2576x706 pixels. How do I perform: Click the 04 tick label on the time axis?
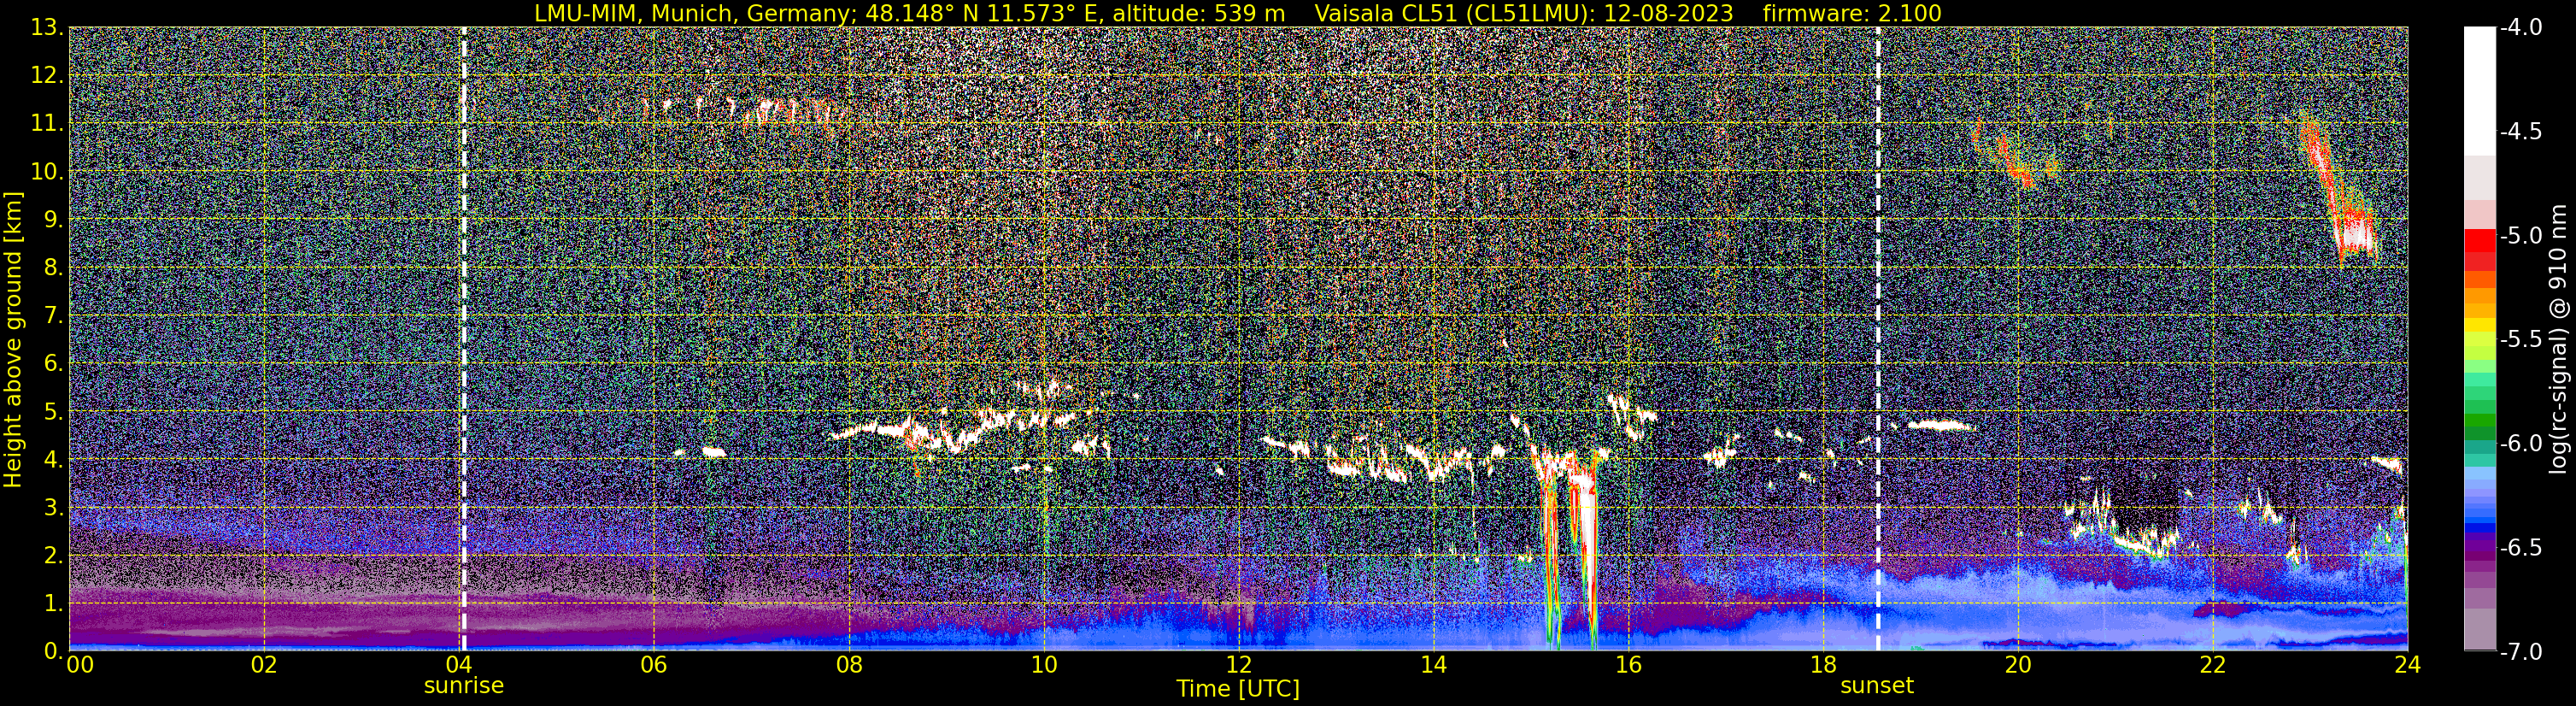[x=458, y=665]
